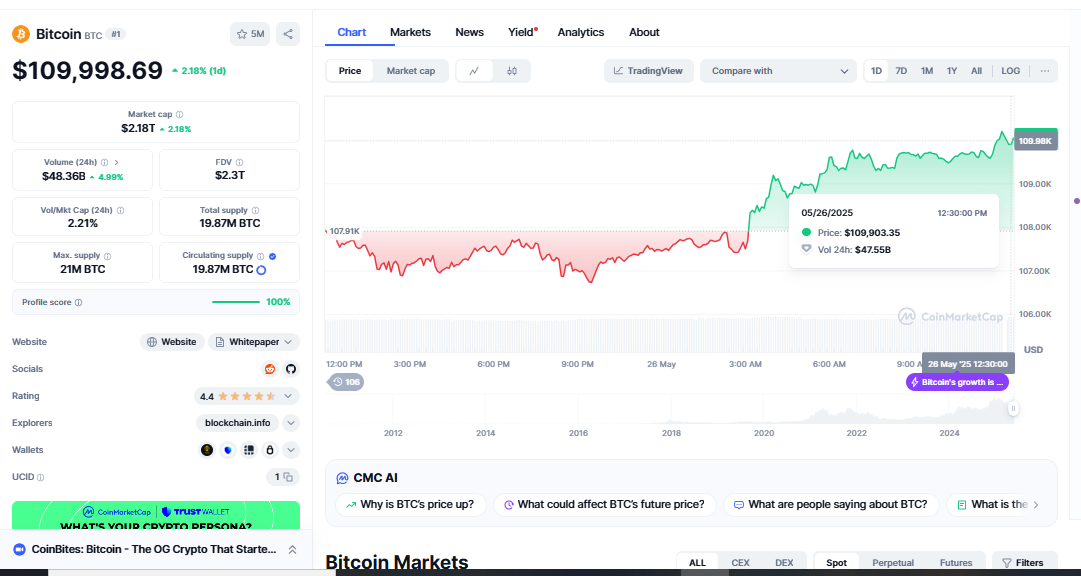Open the first black wallet icon
1081x576 pixels.
point(207,450)
